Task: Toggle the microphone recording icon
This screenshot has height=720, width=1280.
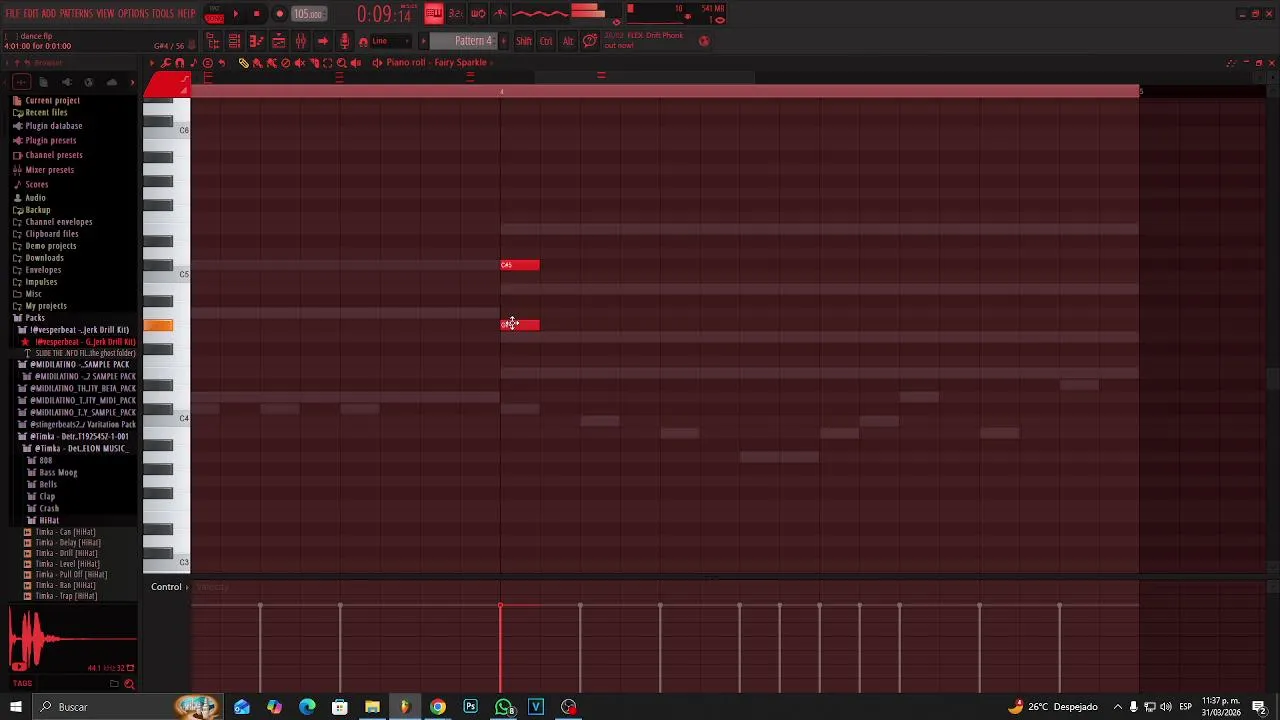Action: [x=345, y=41]
